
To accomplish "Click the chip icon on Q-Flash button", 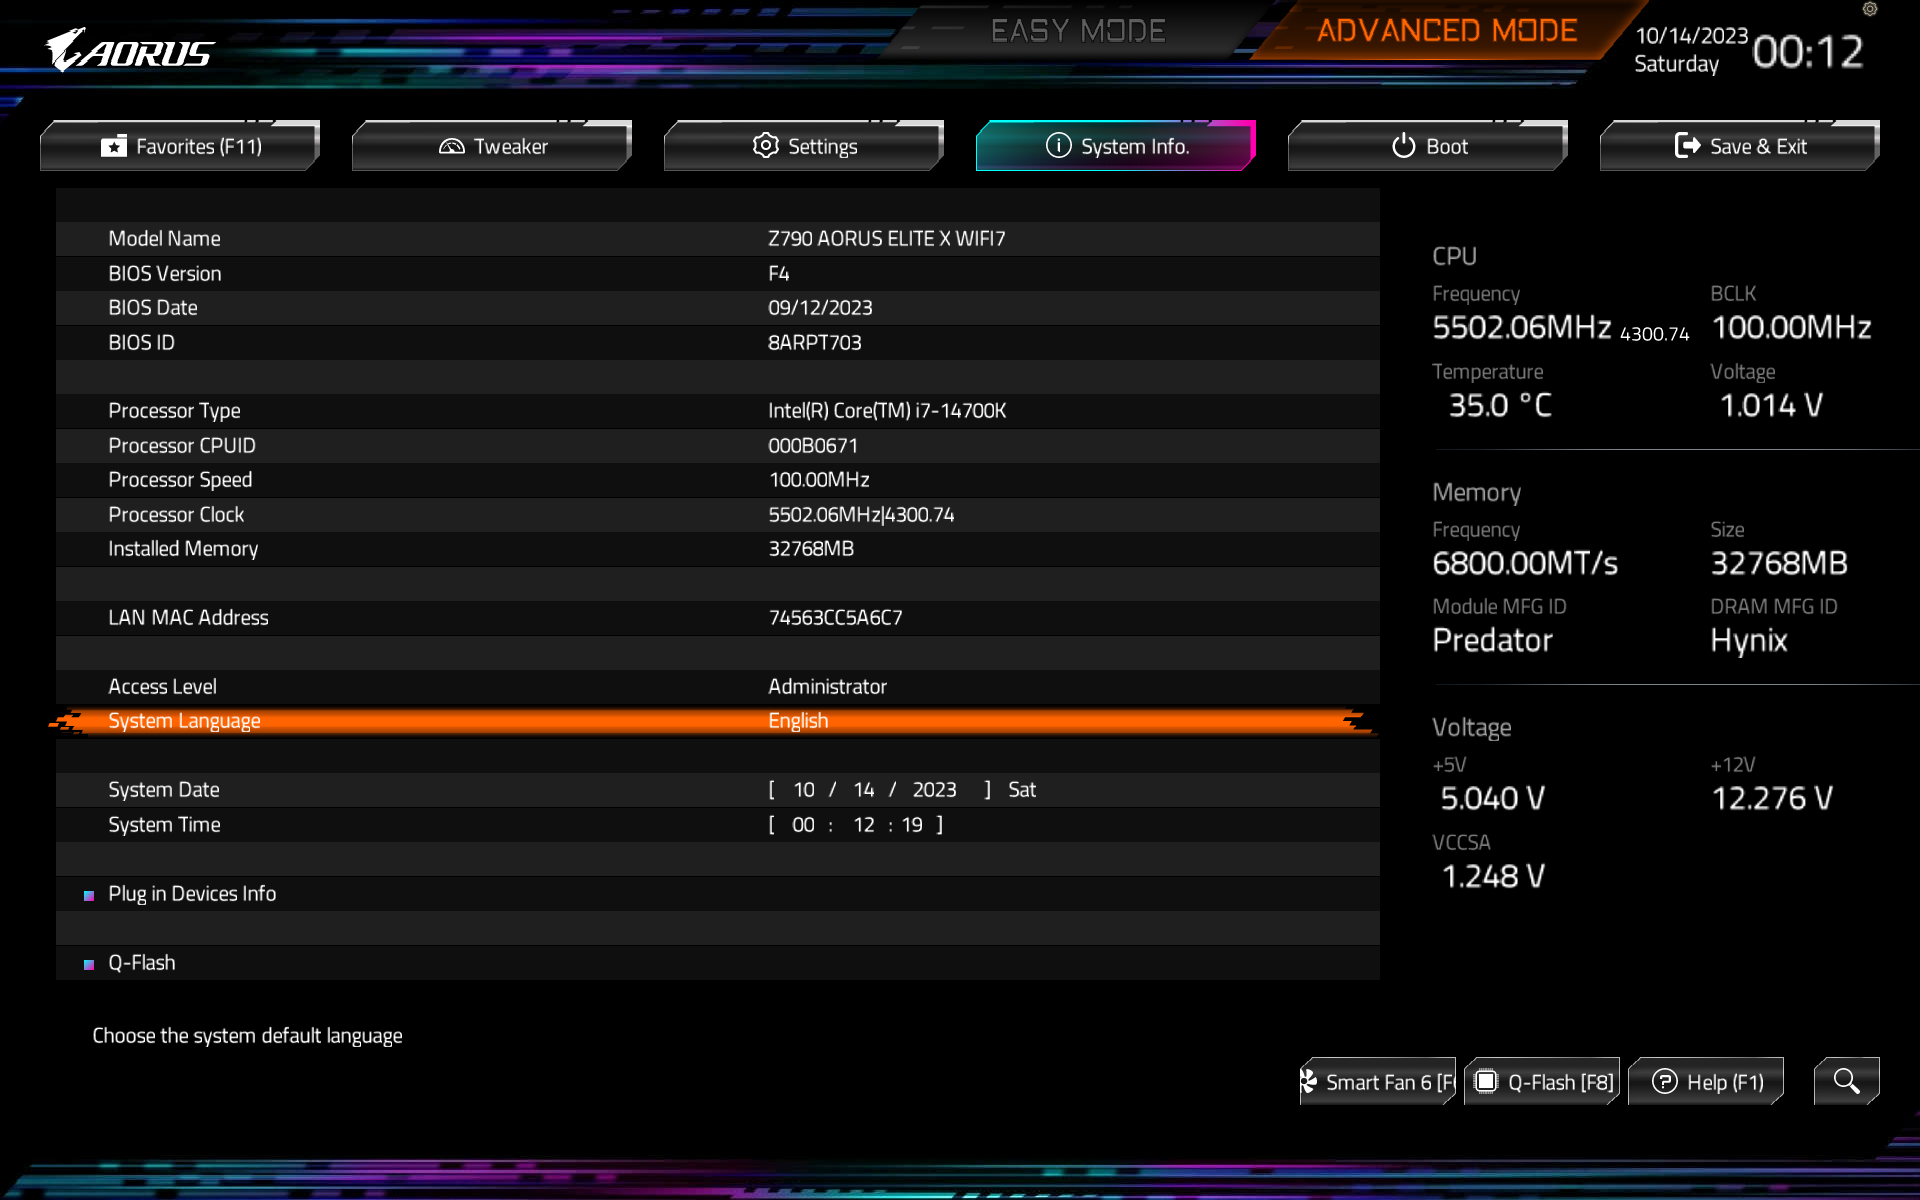I will coord(1487,1081).
